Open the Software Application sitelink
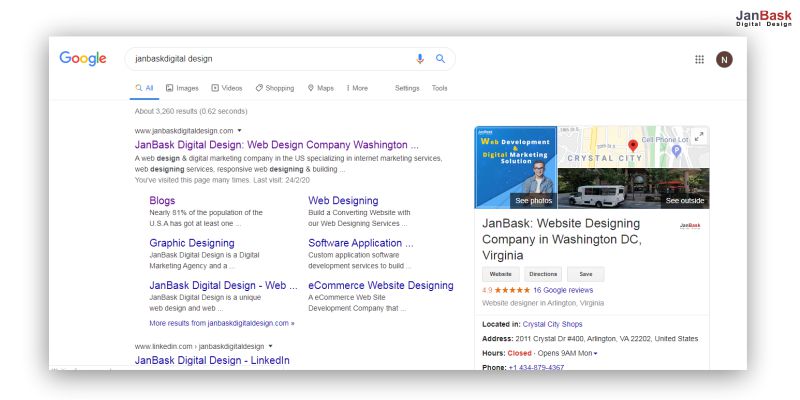Image resolution: width=800 pixels, height=400 pixels. click(361, 243)
